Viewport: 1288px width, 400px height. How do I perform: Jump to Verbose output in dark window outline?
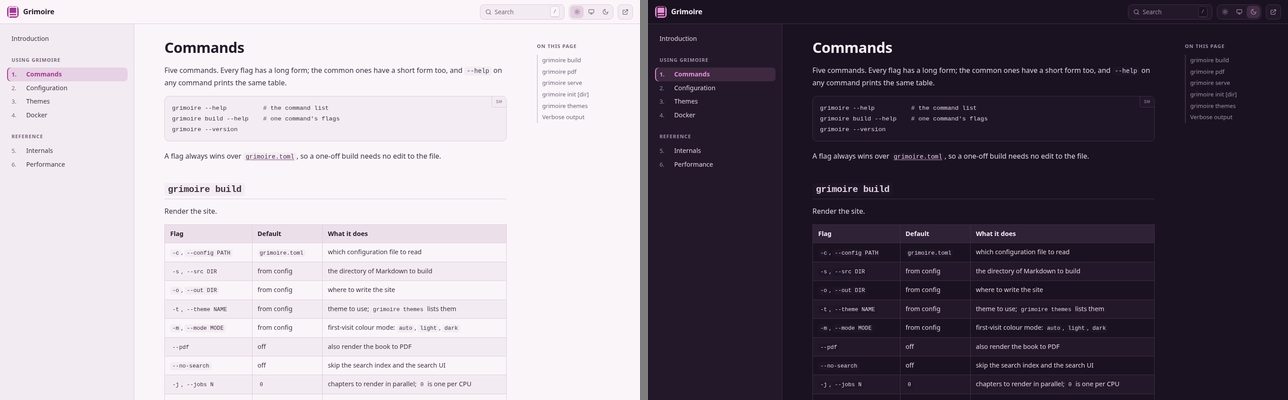click(x=1211, y=117)
